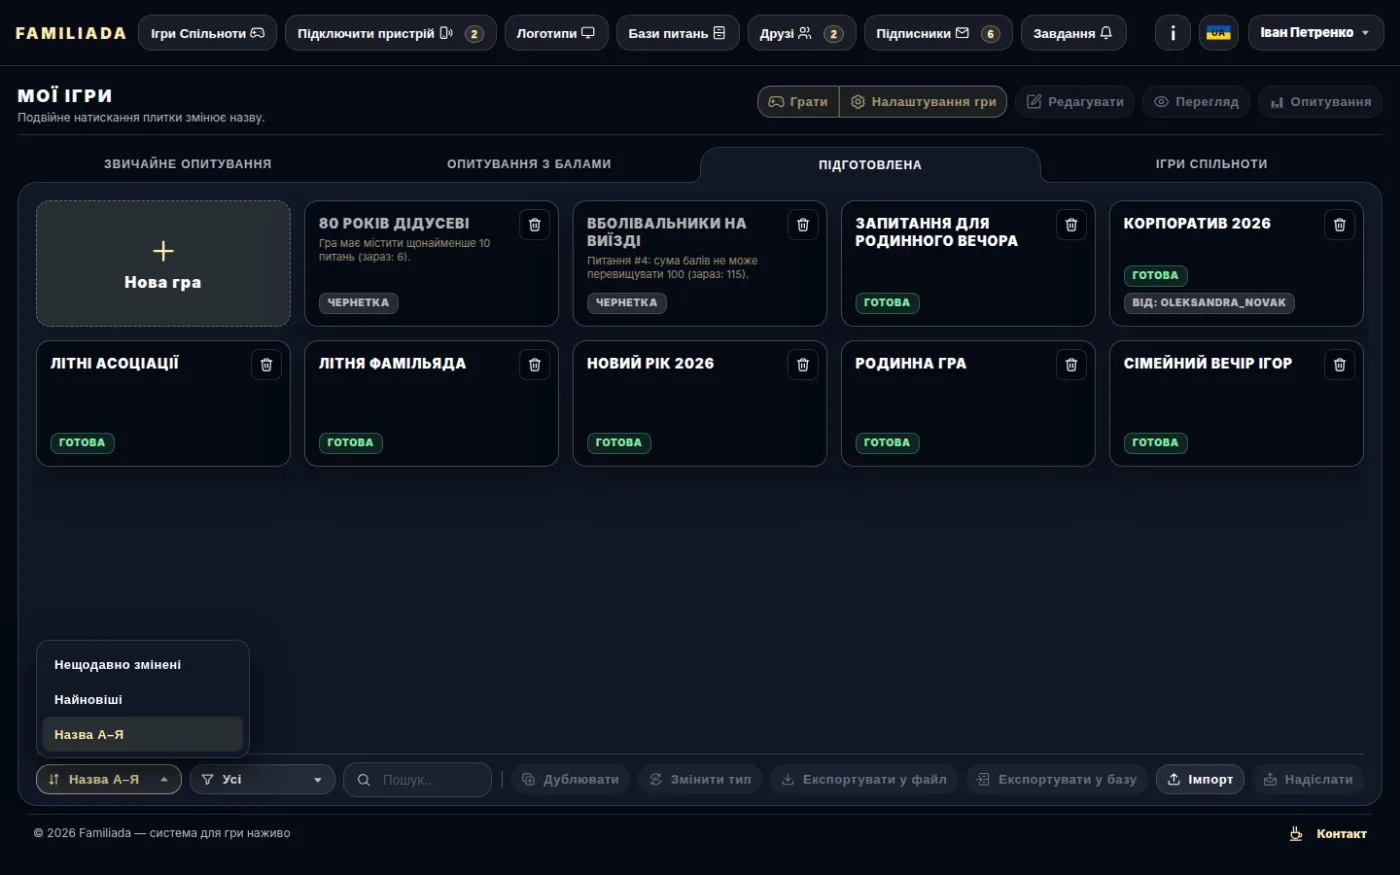Click trash icon on «ЛІТНІ АСОЦІАЦІЇ» card
The height and width of the screenshot is (875, 1400).
266,365
